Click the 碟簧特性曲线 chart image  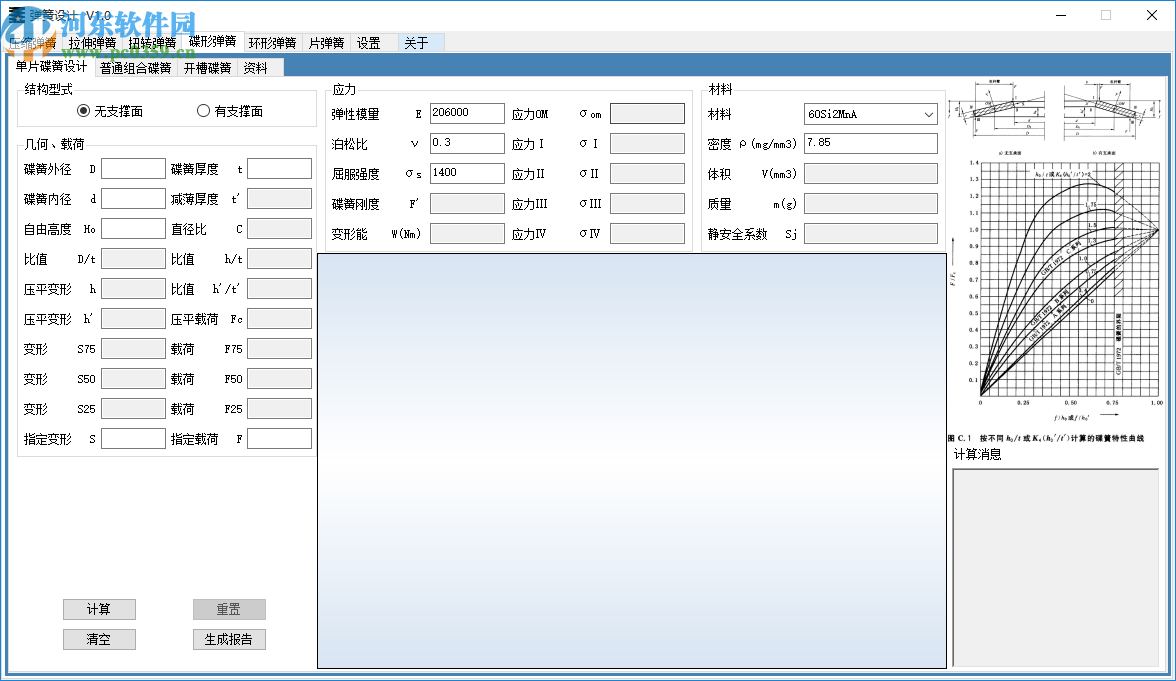point(1058,300)
